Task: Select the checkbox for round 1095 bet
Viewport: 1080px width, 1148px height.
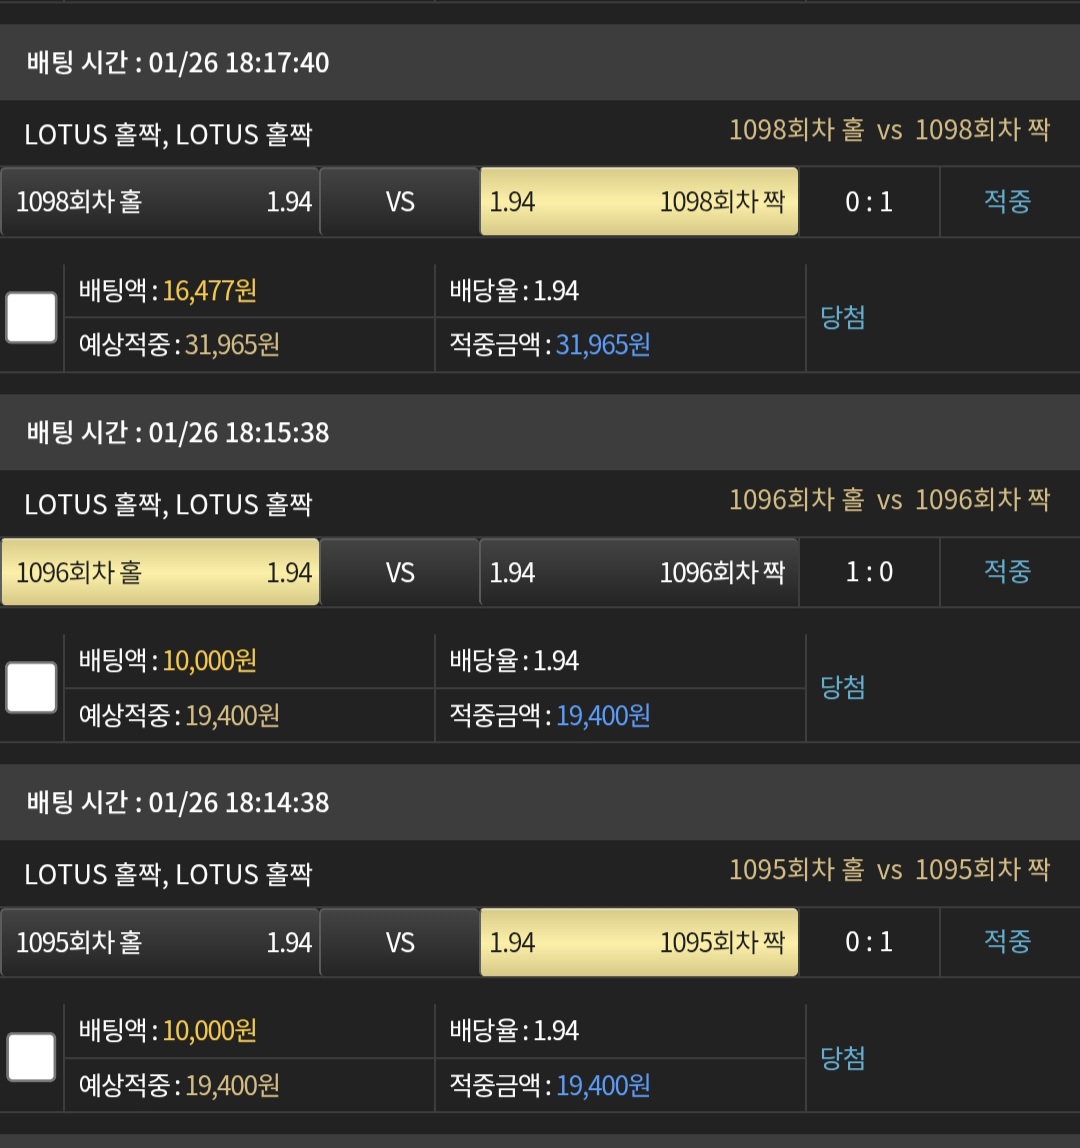Action: (31, 1058)
